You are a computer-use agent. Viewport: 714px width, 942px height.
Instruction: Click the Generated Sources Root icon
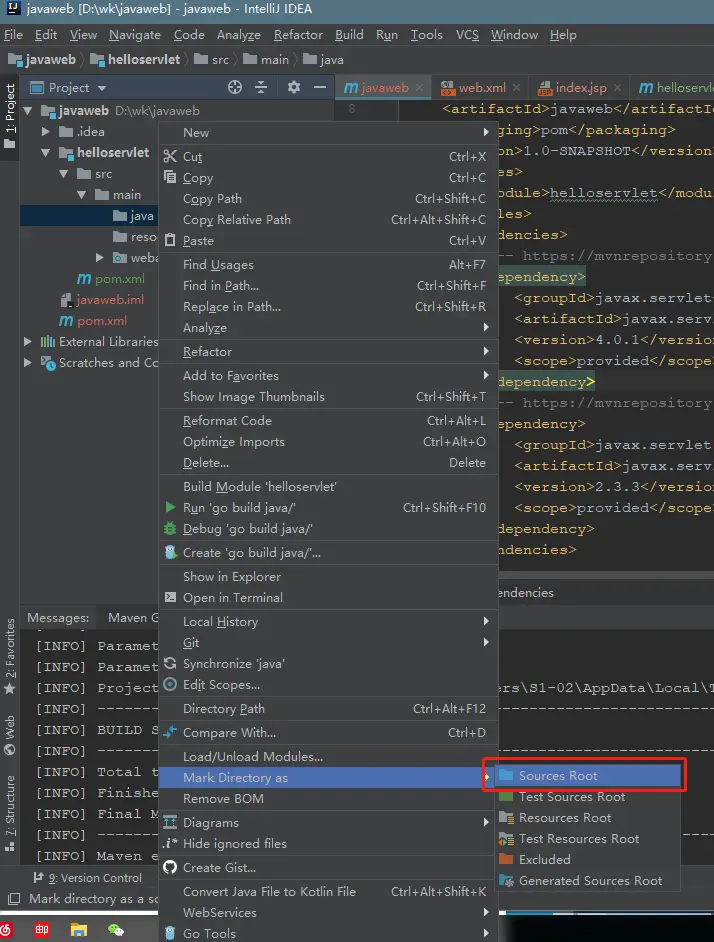507,881
